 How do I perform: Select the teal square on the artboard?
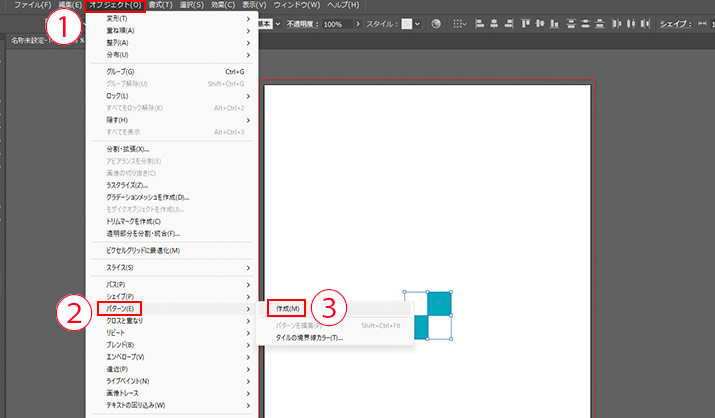[439, 303]
